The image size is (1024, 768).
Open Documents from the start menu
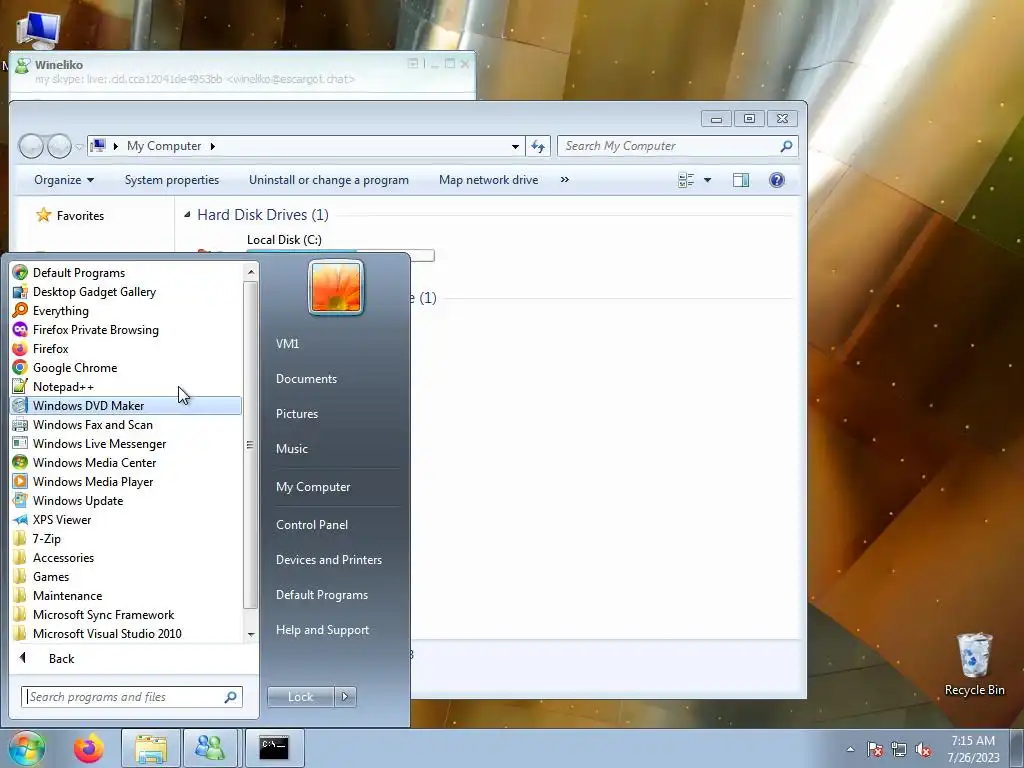[x=306, y=379]
